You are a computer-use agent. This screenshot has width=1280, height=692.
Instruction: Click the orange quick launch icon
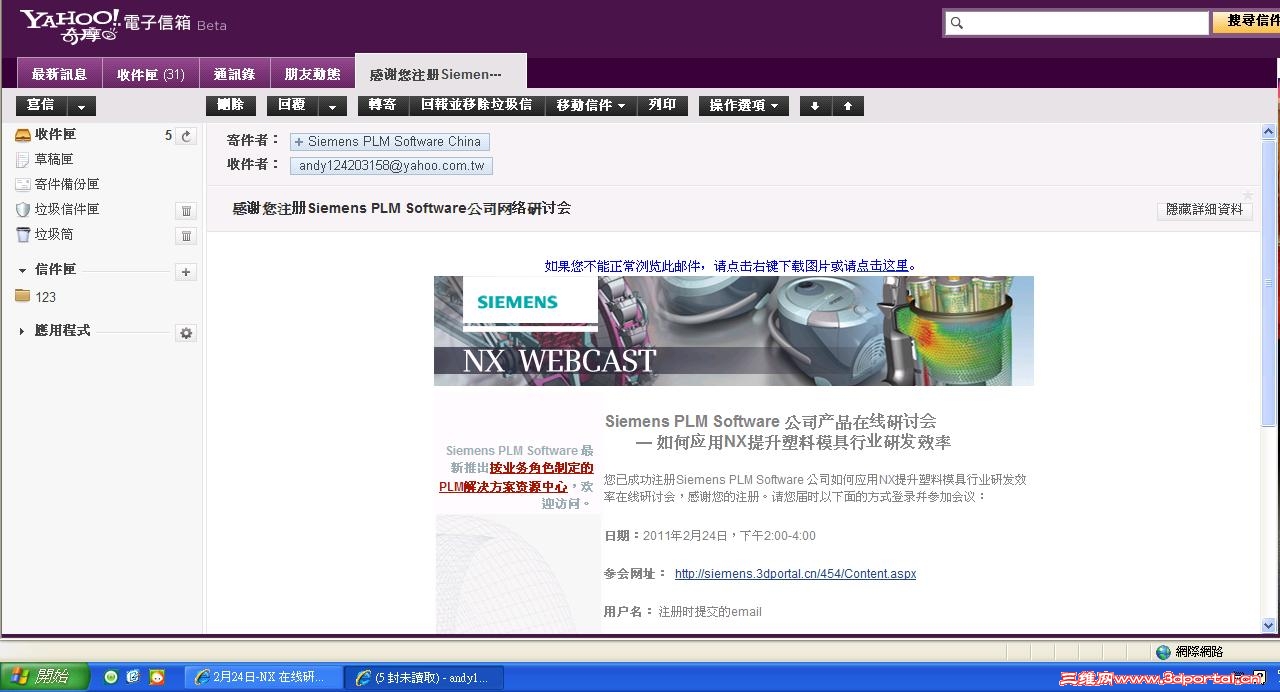tap(156, 677)
